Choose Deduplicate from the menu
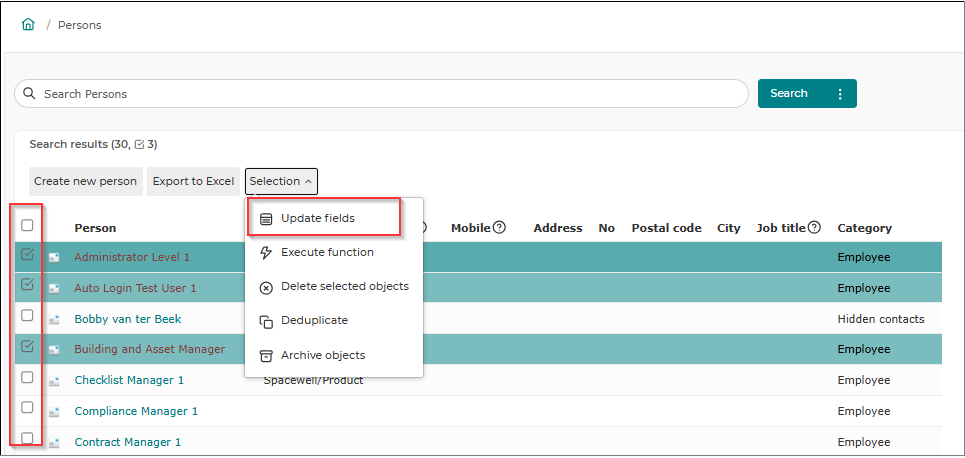Image resolution: width=965 pixels, height=458 pixels. (314, 321)
